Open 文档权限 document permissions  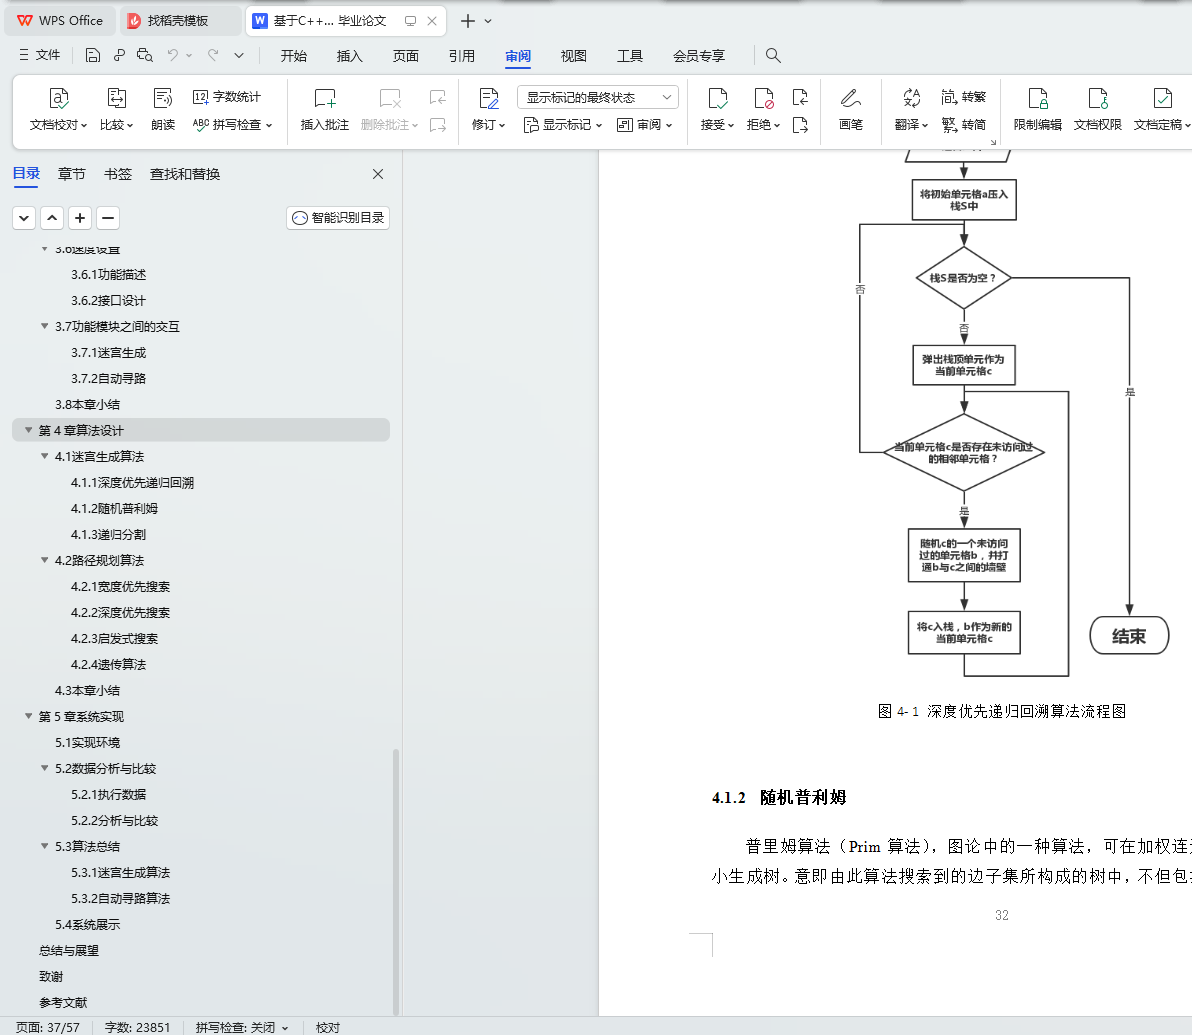[1098, 110]
